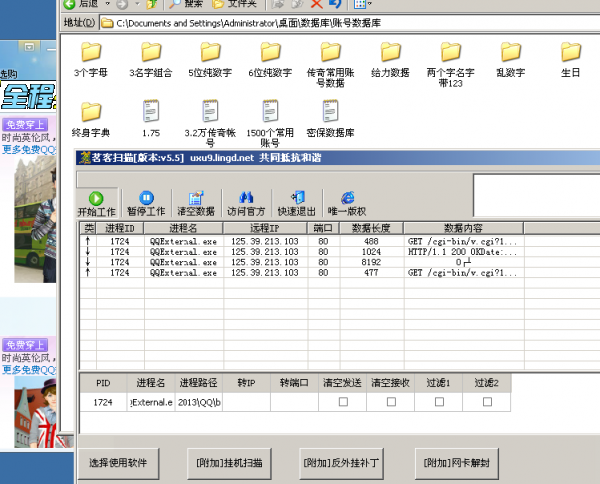The width and height of the screenshot is (600, 484).
Task: Click the Move To toolbar icon
Action: [x=277, y=4]
